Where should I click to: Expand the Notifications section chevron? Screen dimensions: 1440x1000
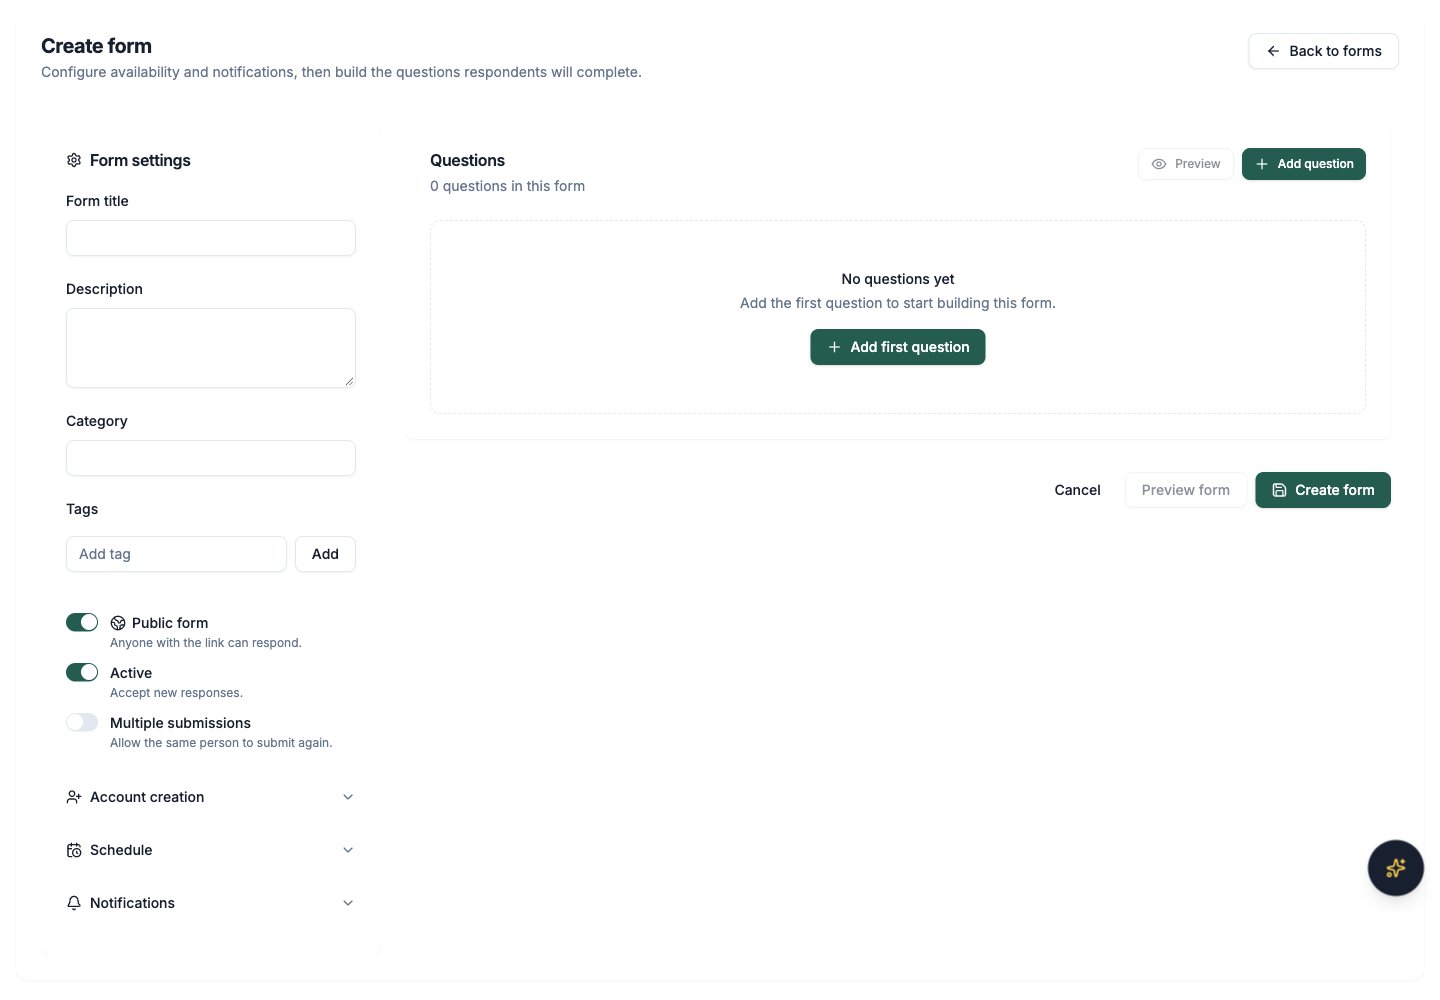348,903
